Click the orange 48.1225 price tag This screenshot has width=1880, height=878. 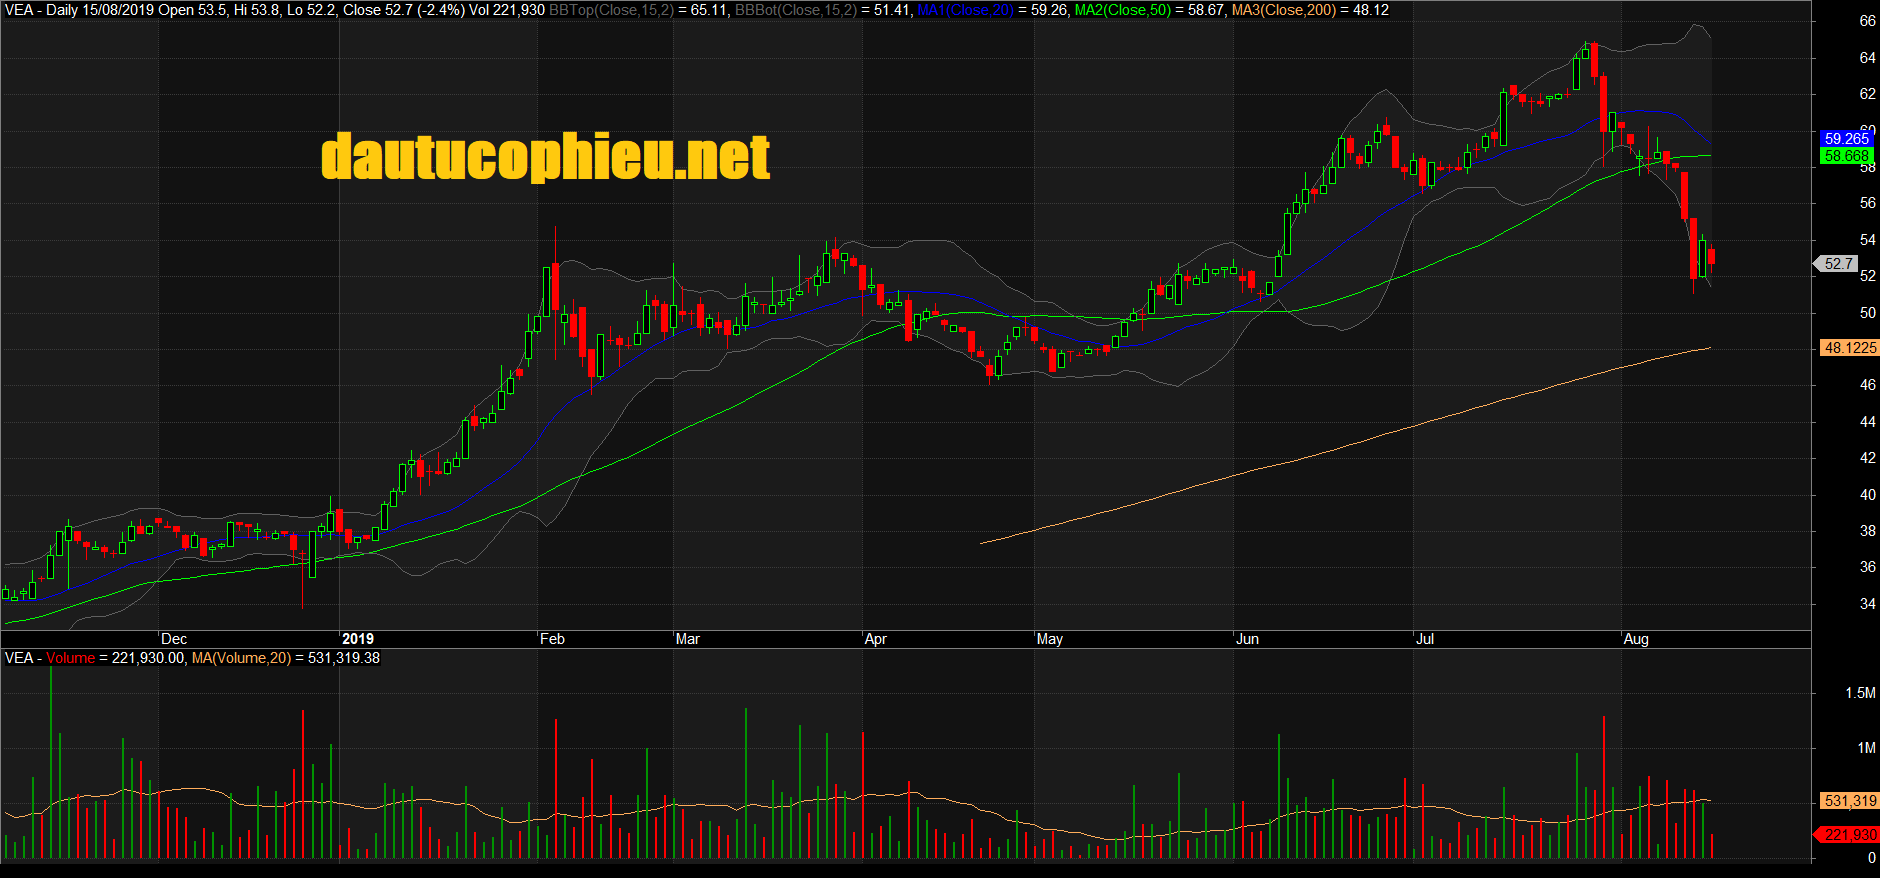pos(1849,348)
